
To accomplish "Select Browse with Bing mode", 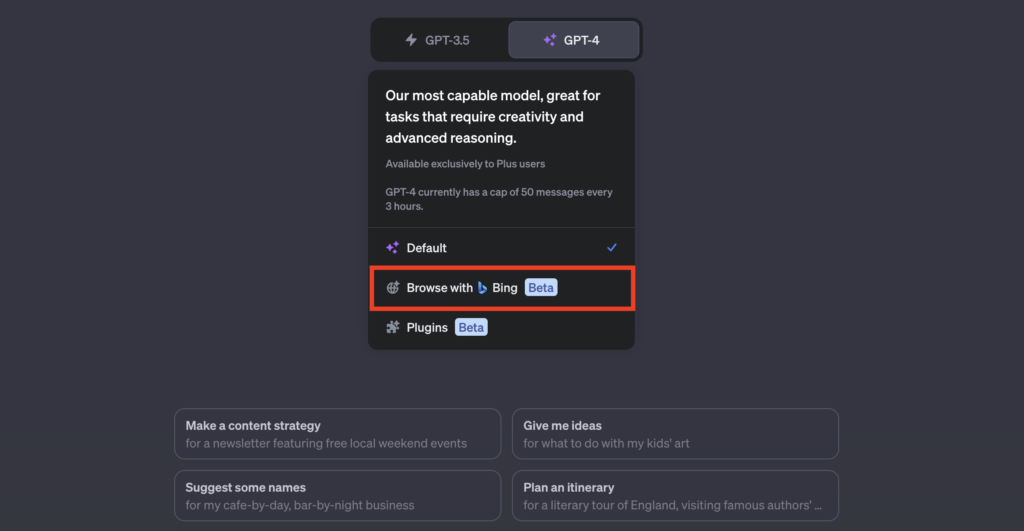I will pos(502,288).
